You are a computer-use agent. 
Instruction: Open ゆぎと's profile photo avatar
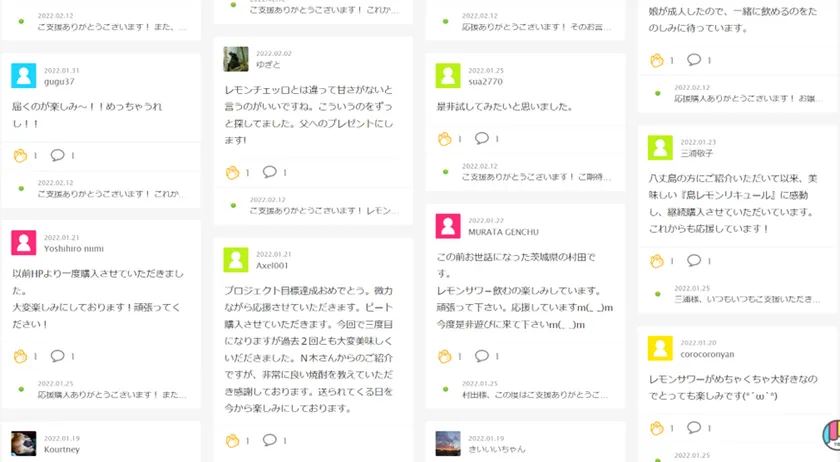pyautogui.click(x=236, y=59)
